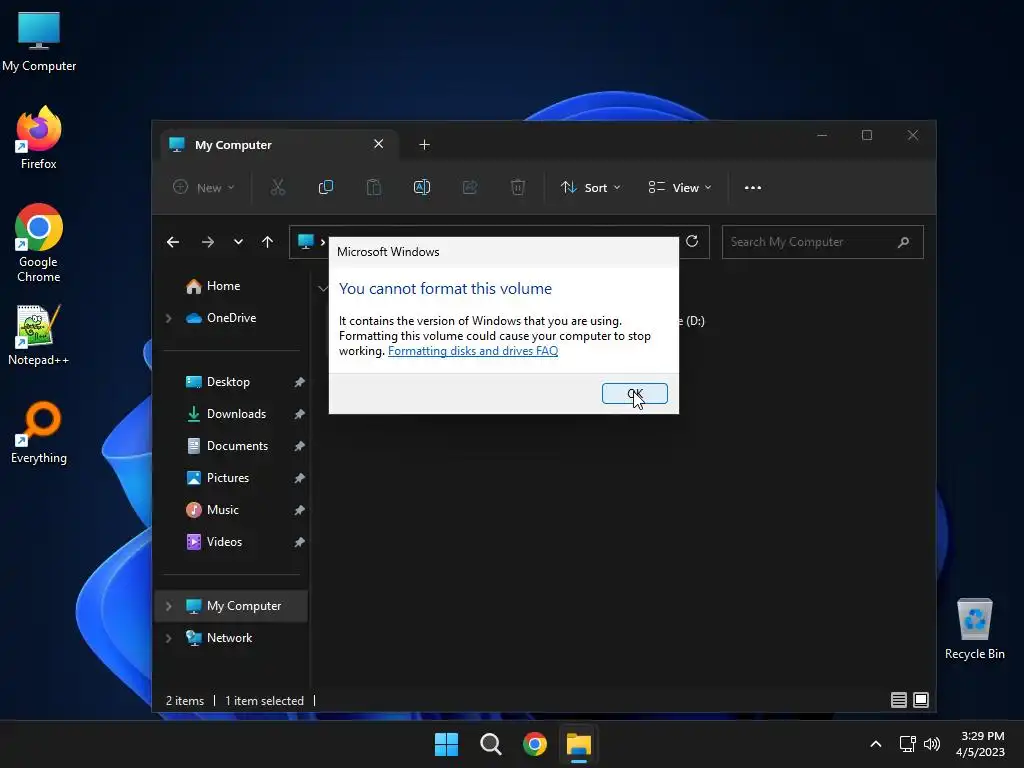Click OK in the Microsoft Windows dialog
Screen dimensions: 1024x768
634,394
